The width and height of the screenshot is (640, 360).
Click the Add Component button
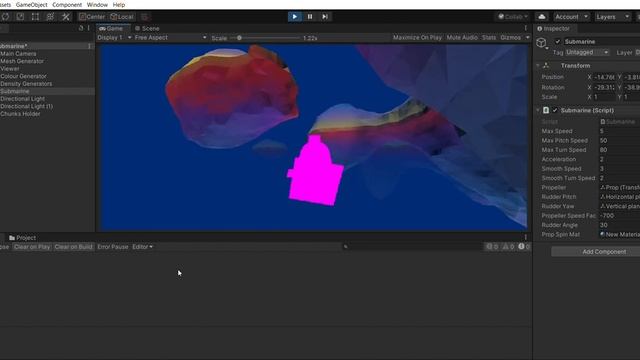click(604, 252)
